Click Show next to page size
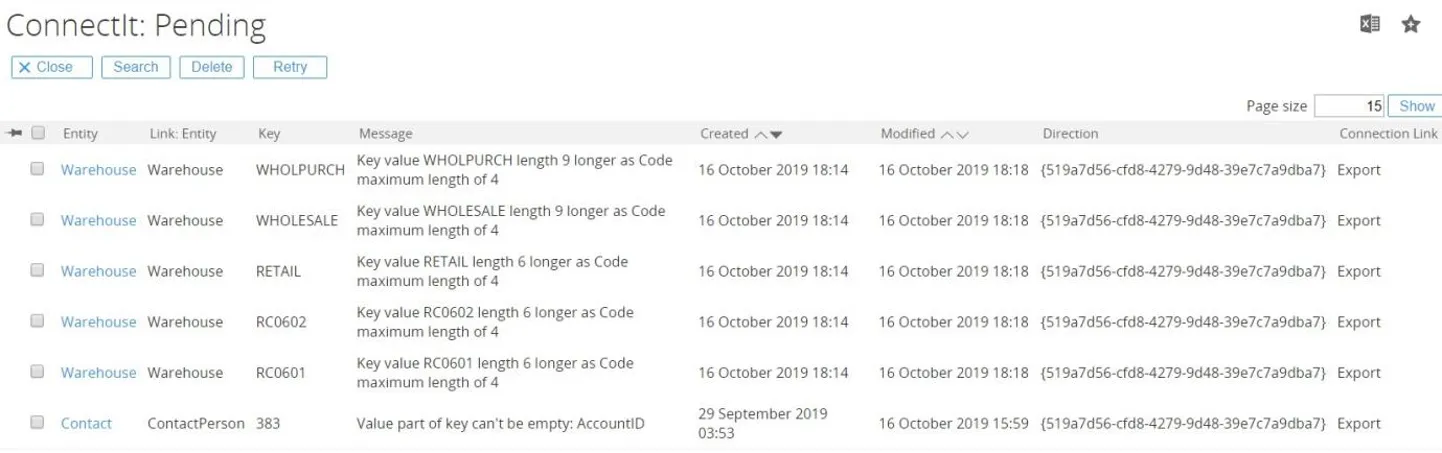Screen dimensions: 1442x453 pyautogui.click(x=1416, y=106)
